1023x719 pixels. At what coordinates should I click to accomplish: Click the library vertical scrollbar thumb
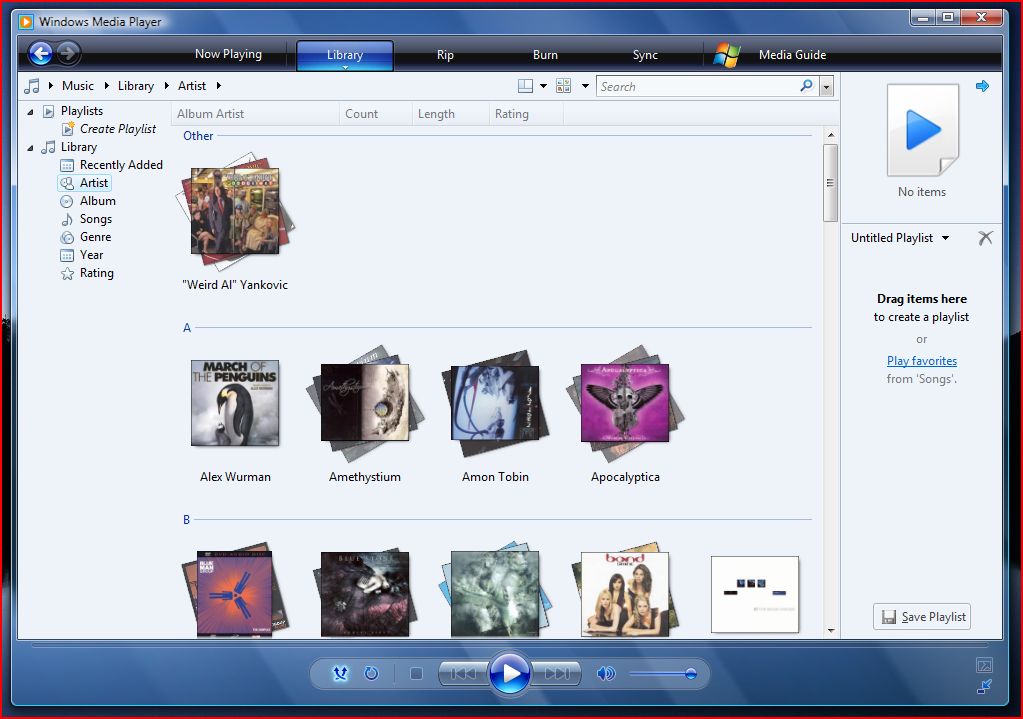point(830,183)
